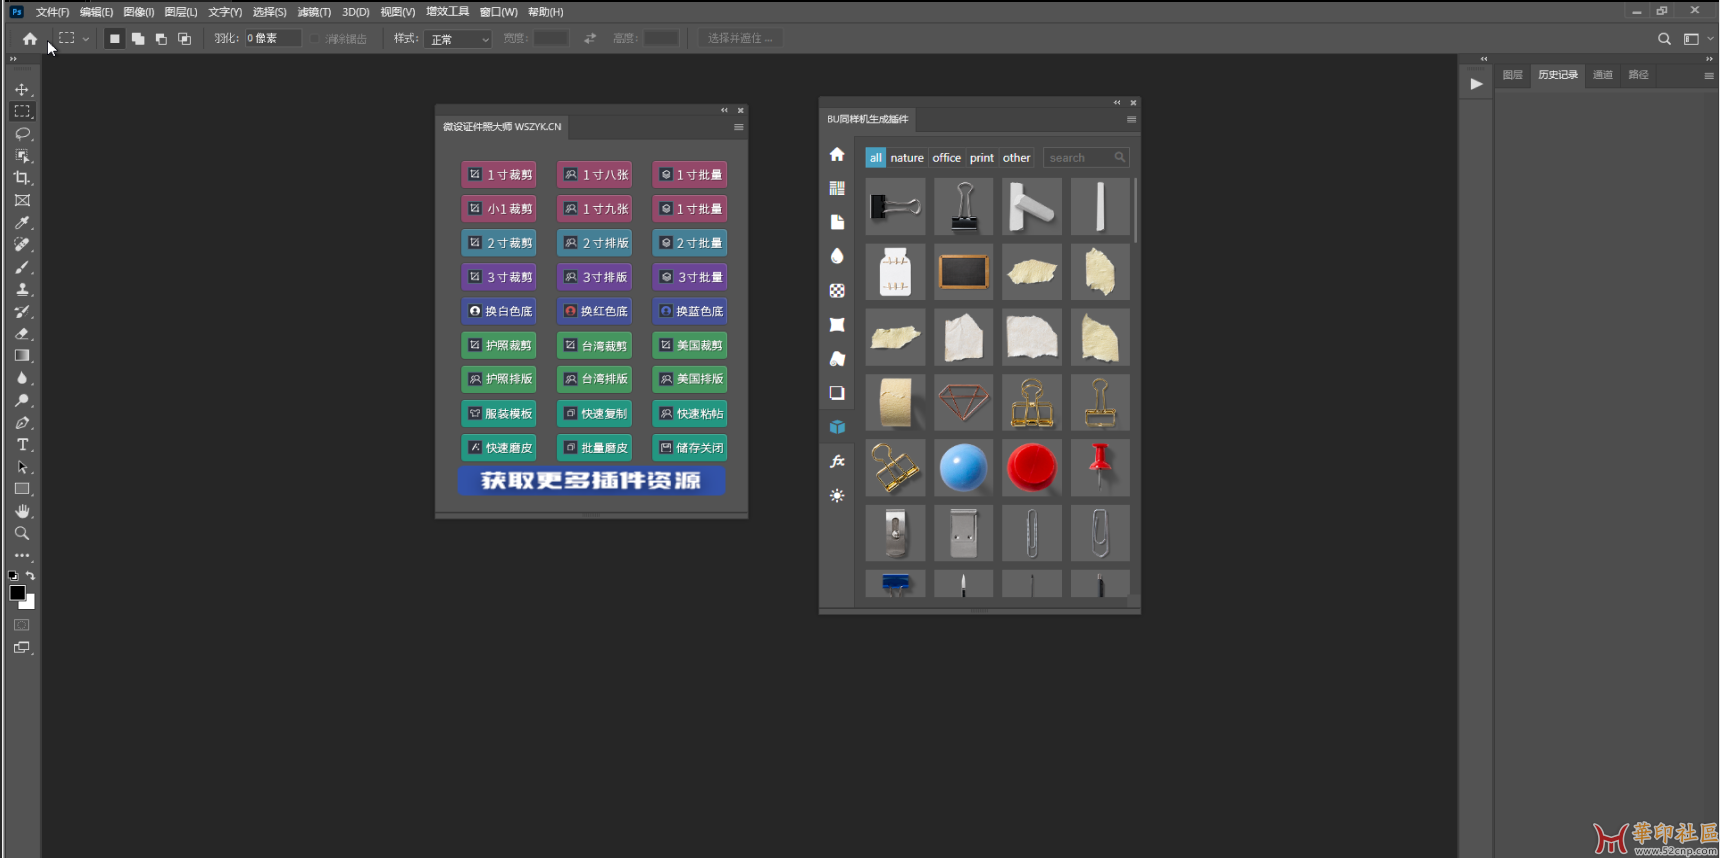Open the History panel group menu
The width and height of the screenshot is (1721, 858).
coord(1708,75)
